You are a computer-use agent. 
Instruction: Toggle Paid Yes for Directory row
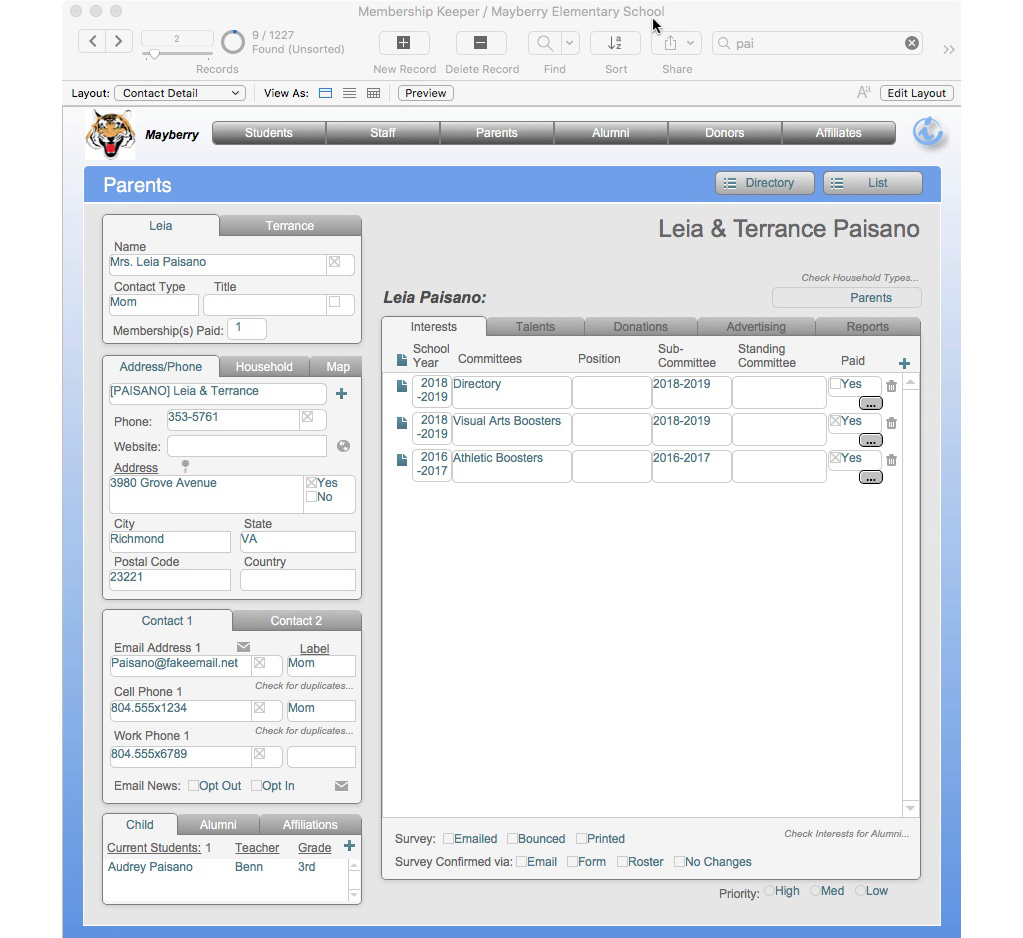835,384
